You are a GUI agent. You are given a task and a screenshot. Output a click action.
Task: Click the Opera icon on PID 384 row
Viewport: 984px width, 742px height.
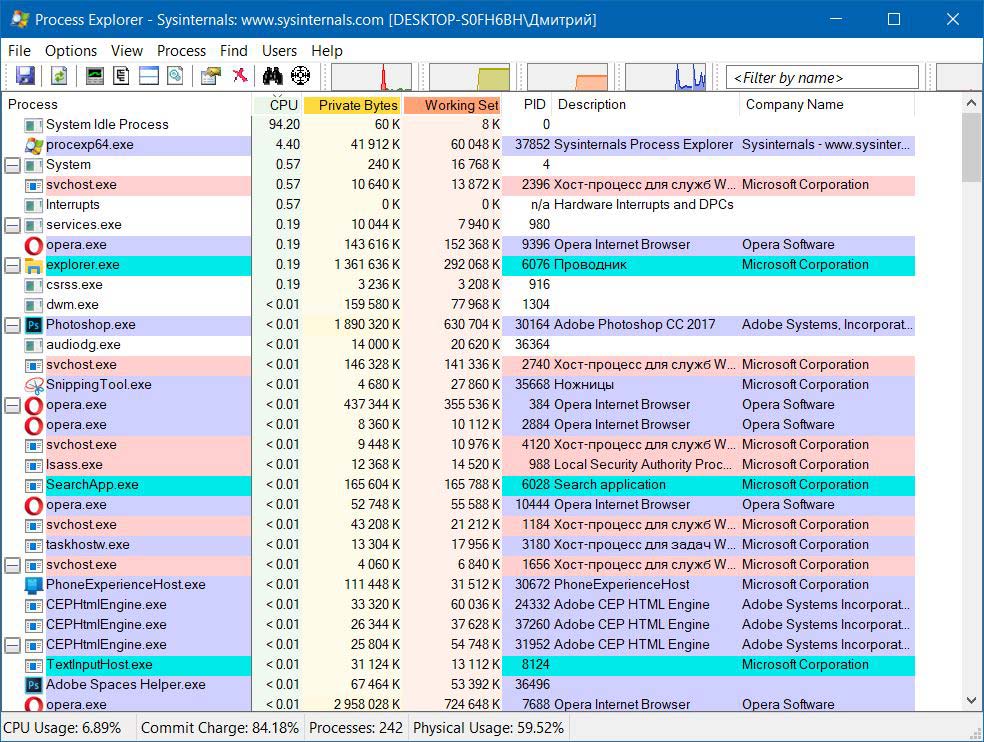click(33, 406)
